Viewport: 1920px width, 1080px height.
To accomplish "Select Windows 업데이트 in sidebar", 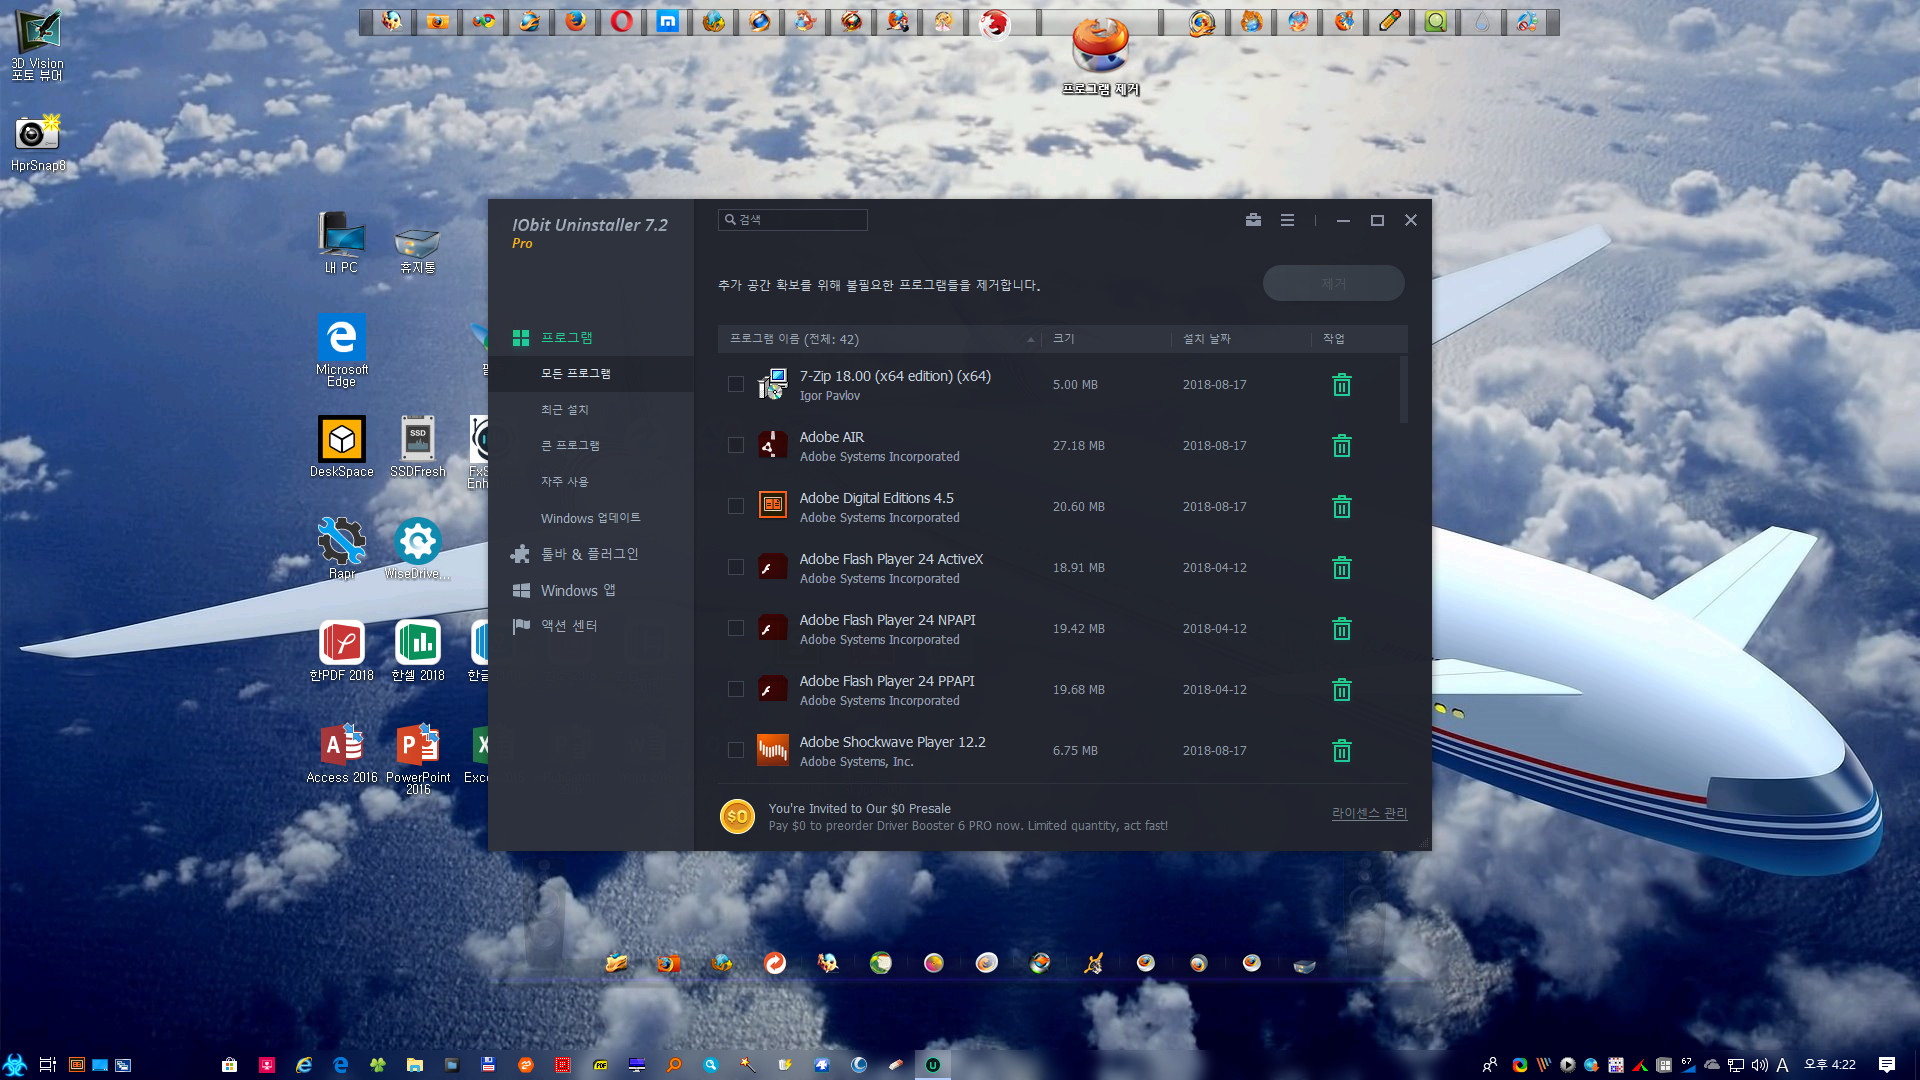I will [591, 518].
